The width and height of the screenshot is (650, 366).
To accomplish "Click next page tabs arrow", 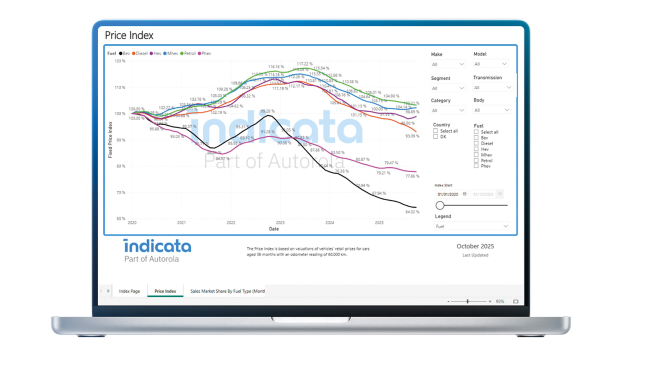I will pyautogui.click(x=108, y=291).
